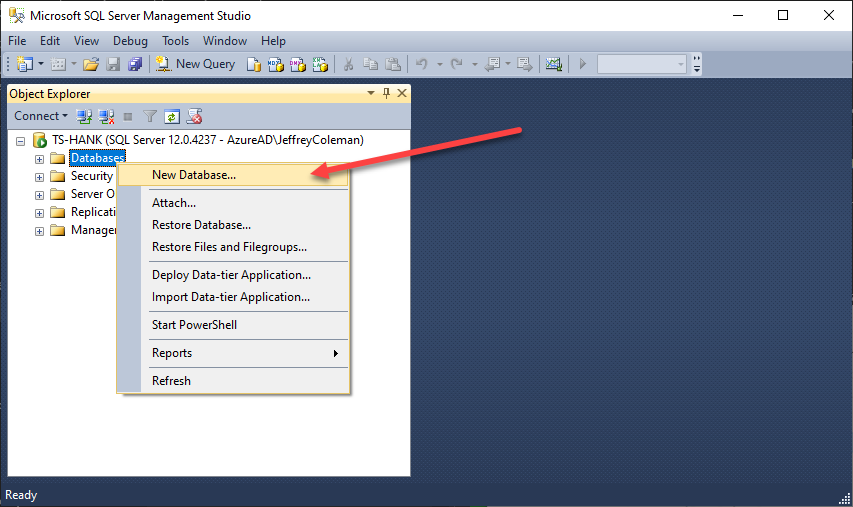Image resolution: width=853 pixels, height=507 pixels.
Task: Close the Object Explorer panel
Action: pyautogui.click(x=402, y=93)
